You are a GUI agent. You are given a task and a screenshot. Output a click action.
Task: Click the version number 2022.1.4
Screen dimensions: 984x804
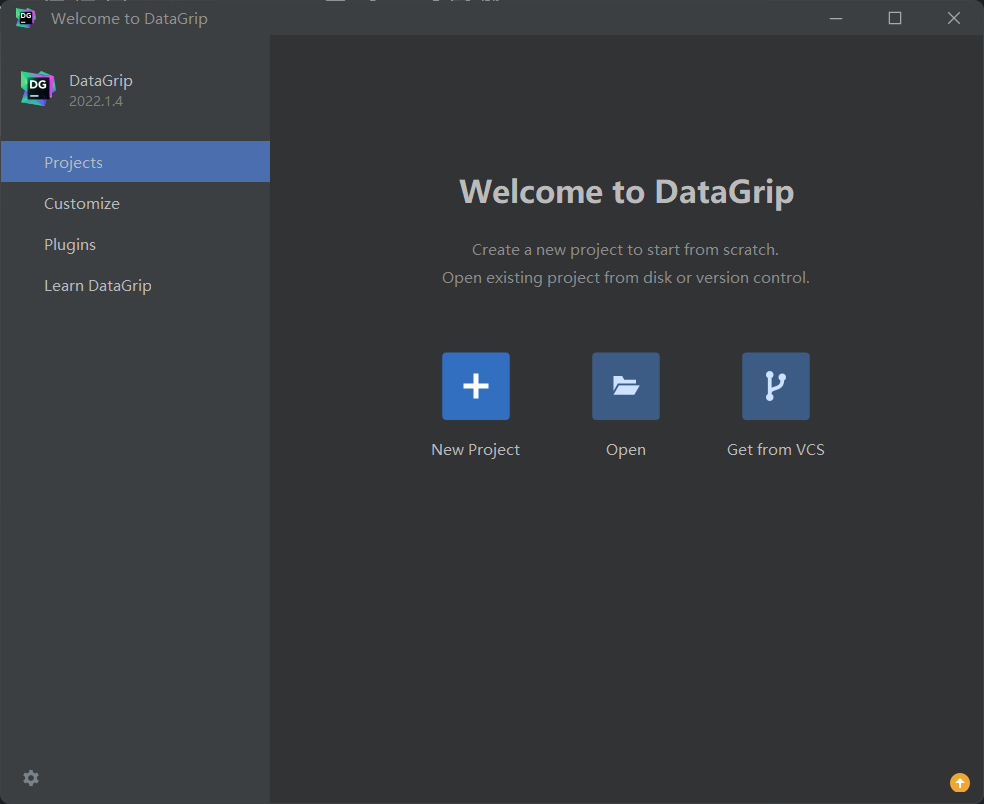point(96,101)
